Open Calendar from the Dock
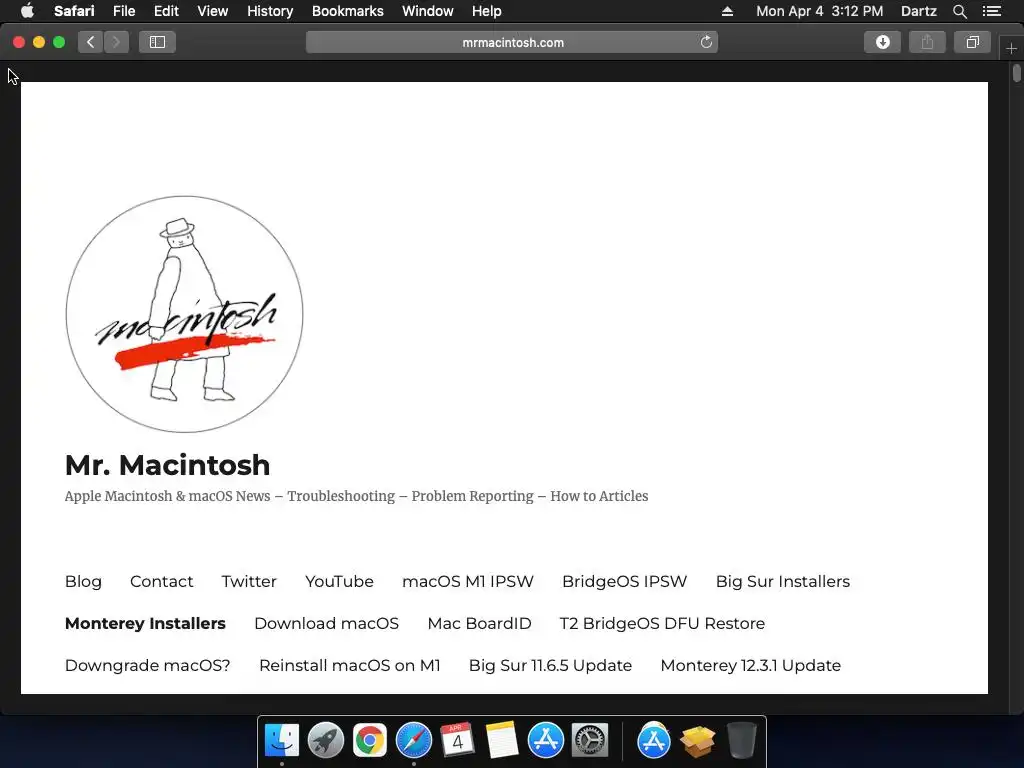Viewport: 1024px width, 768px height. [457, 741]
